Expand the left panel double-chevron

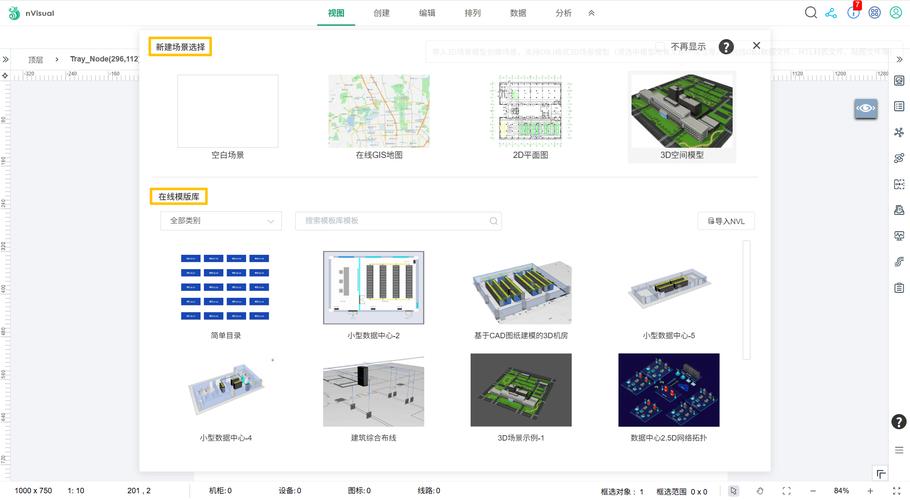click(x=6, y=59)
